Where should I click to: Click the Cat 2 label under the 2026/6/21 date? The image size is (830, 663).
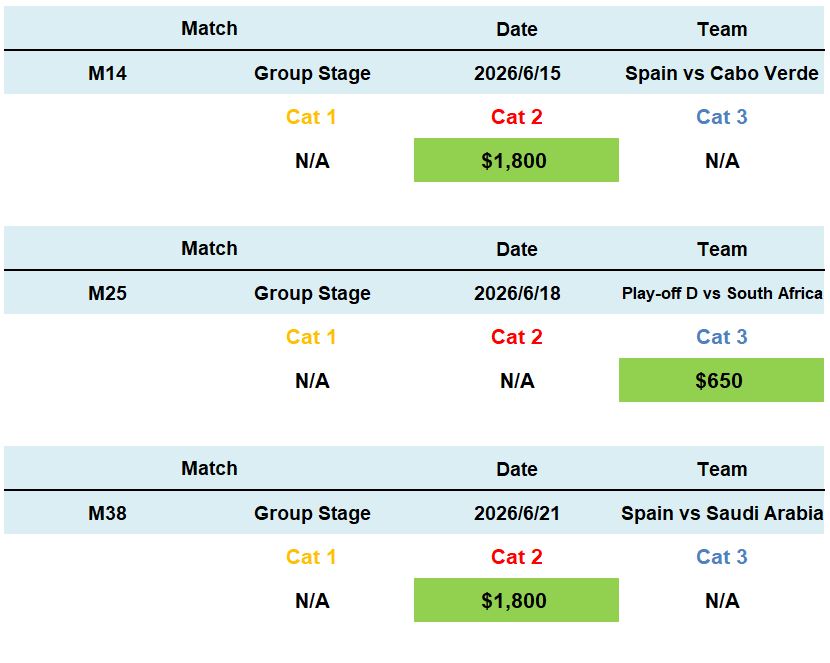[x=516, y=557]
